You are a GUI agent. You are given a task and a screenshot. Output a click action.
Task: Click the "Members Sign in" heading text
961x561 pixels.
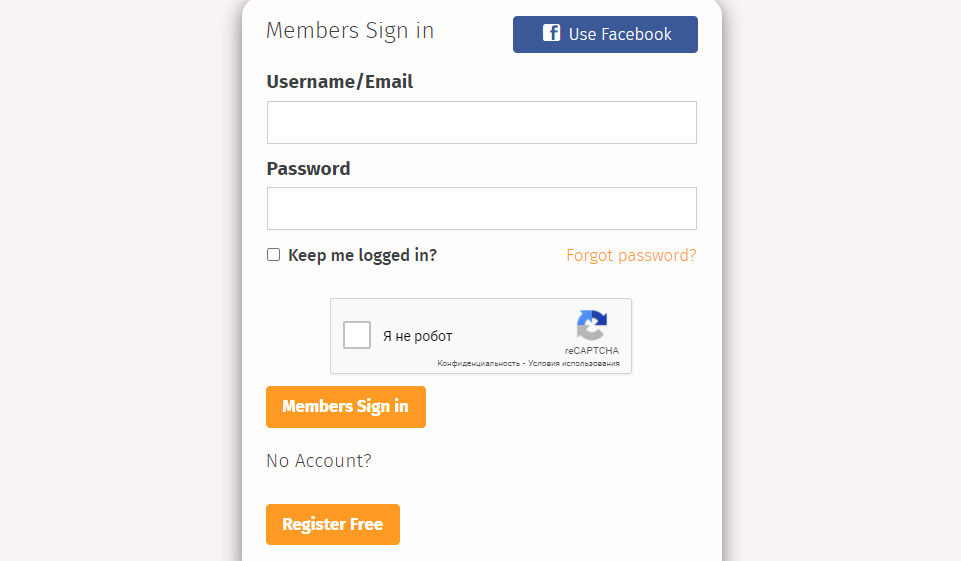click(350, 31)
